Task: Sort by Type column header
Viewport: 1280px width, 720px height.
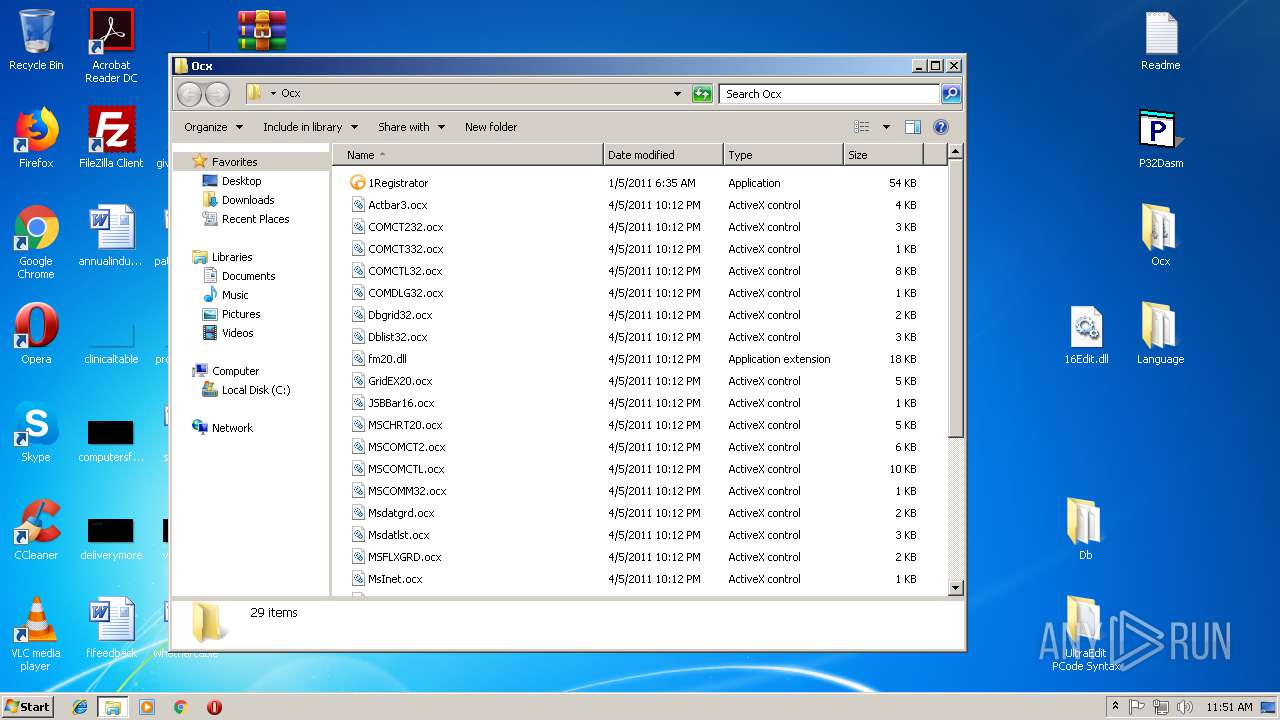Action: click(x=784, y=155)
